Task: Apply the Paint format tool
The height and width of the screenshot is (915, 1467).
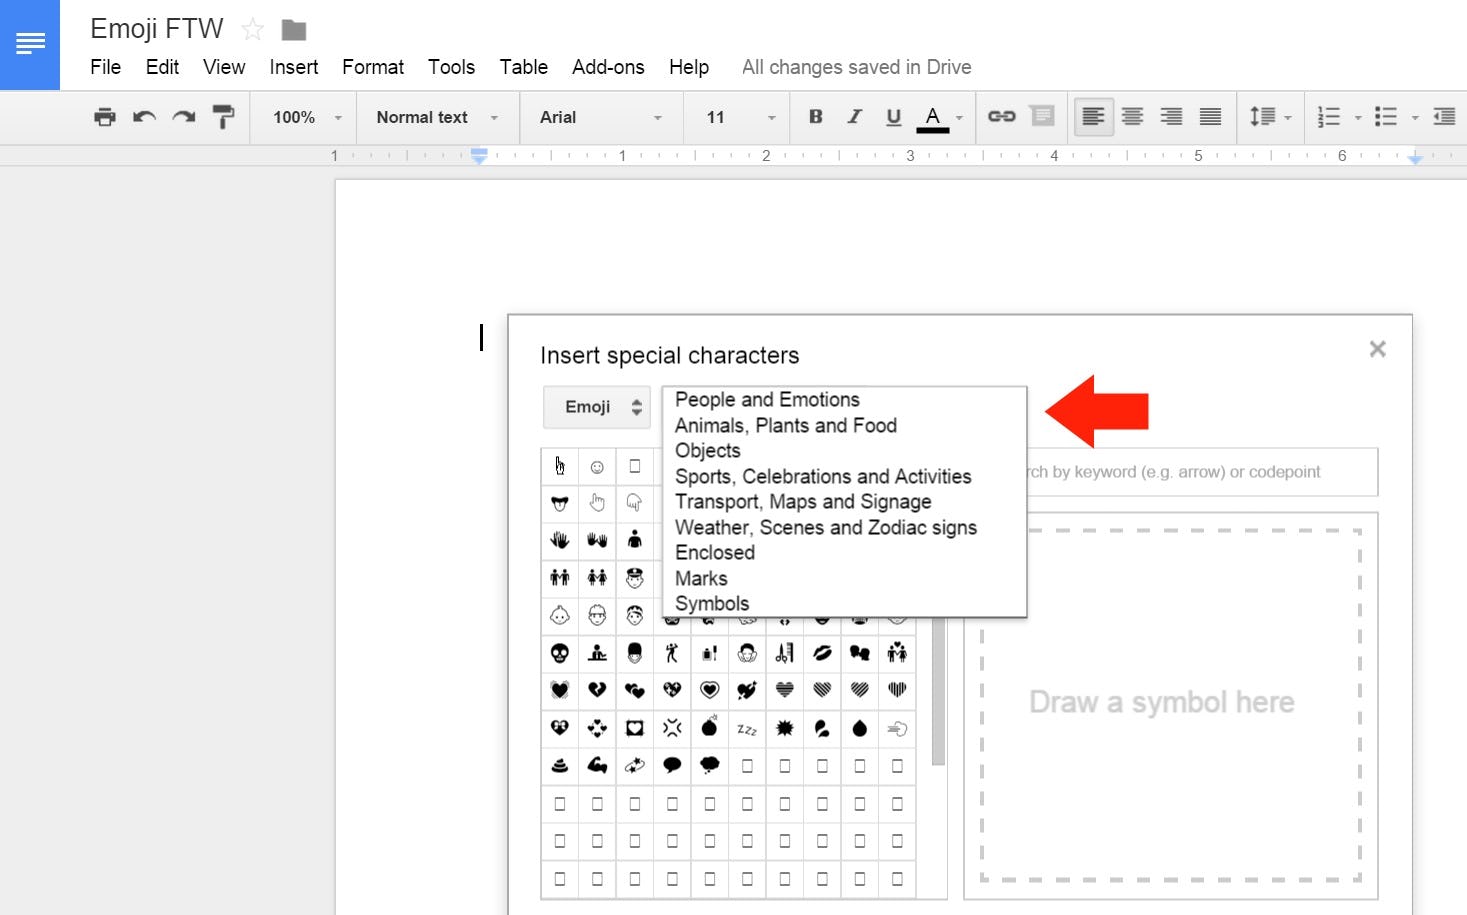Action: (x=222, y=116)
